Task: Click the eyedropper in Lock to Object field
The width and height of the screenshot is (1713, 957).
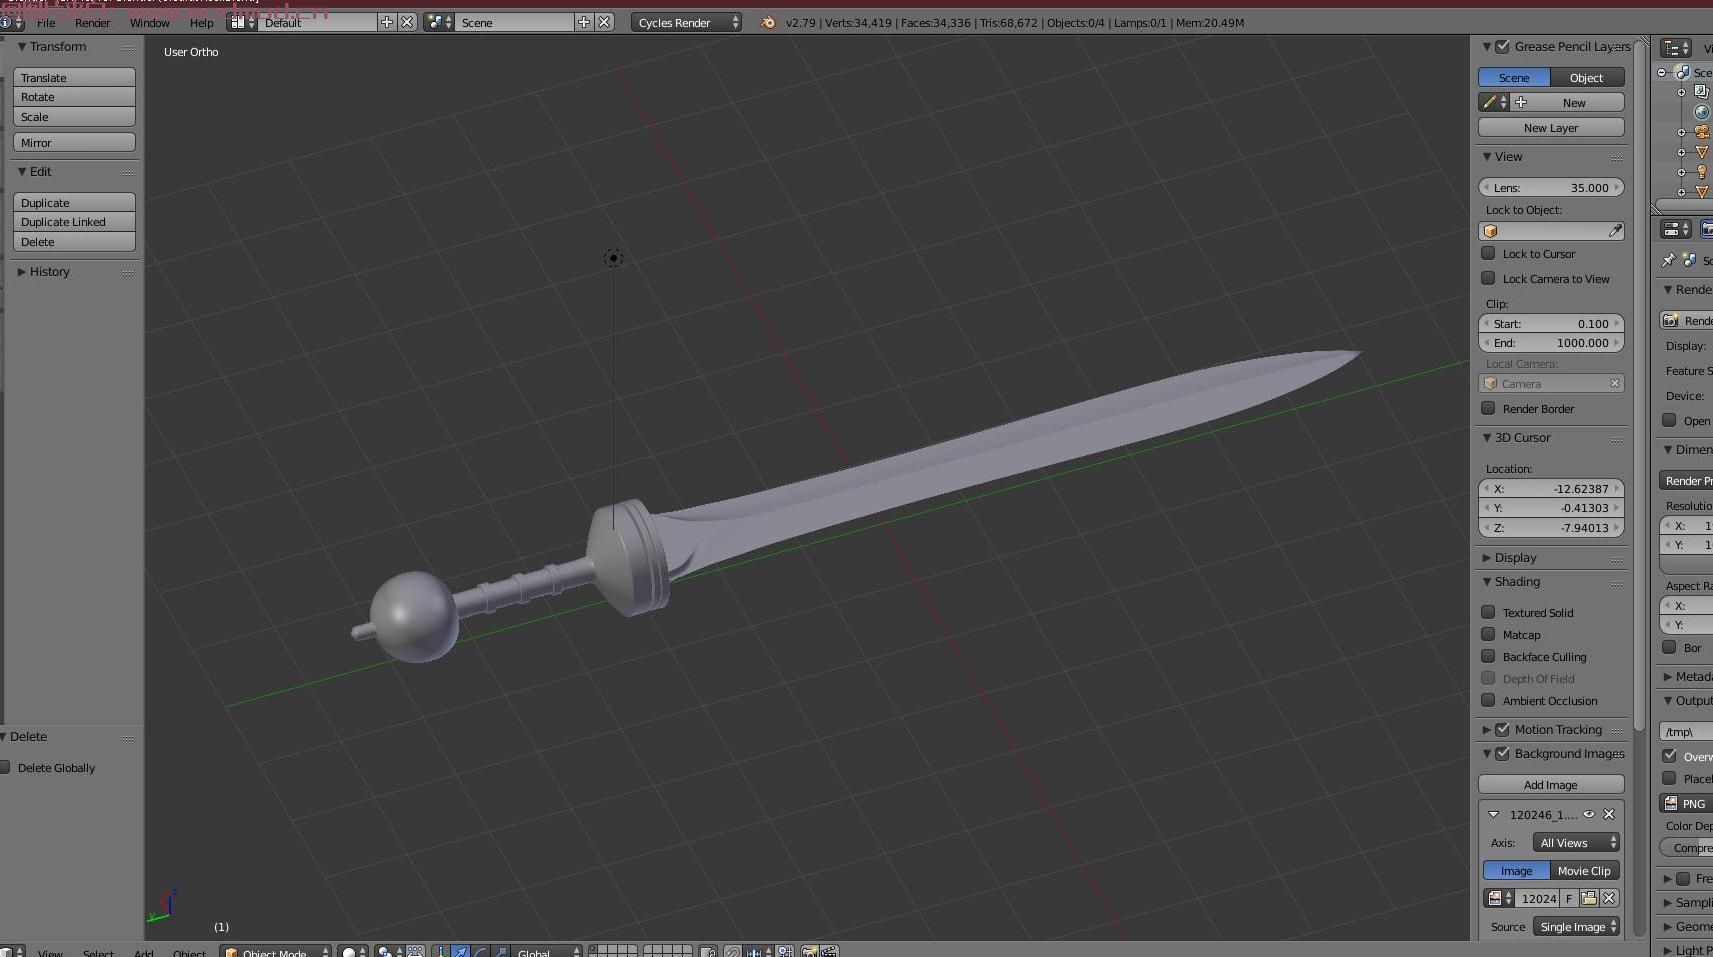Action: [x=1615, y=231]
